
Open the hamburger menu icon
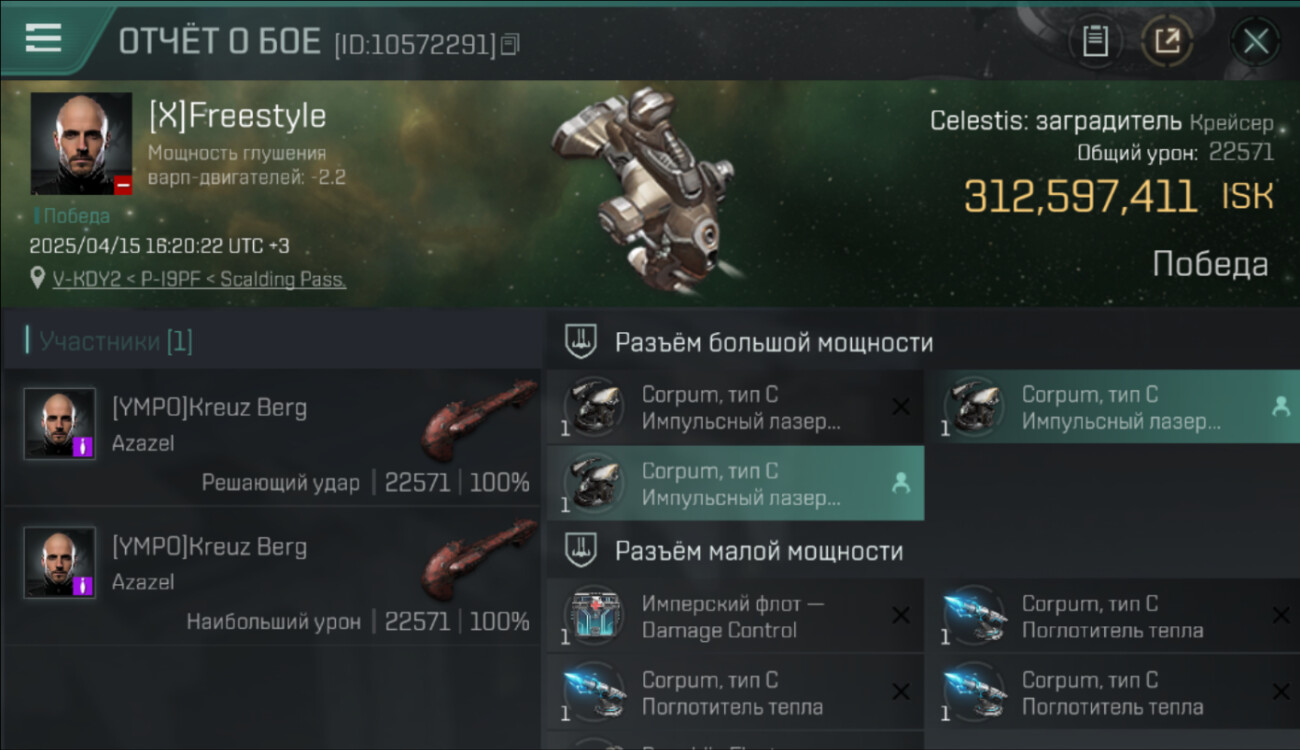point(43,38)
